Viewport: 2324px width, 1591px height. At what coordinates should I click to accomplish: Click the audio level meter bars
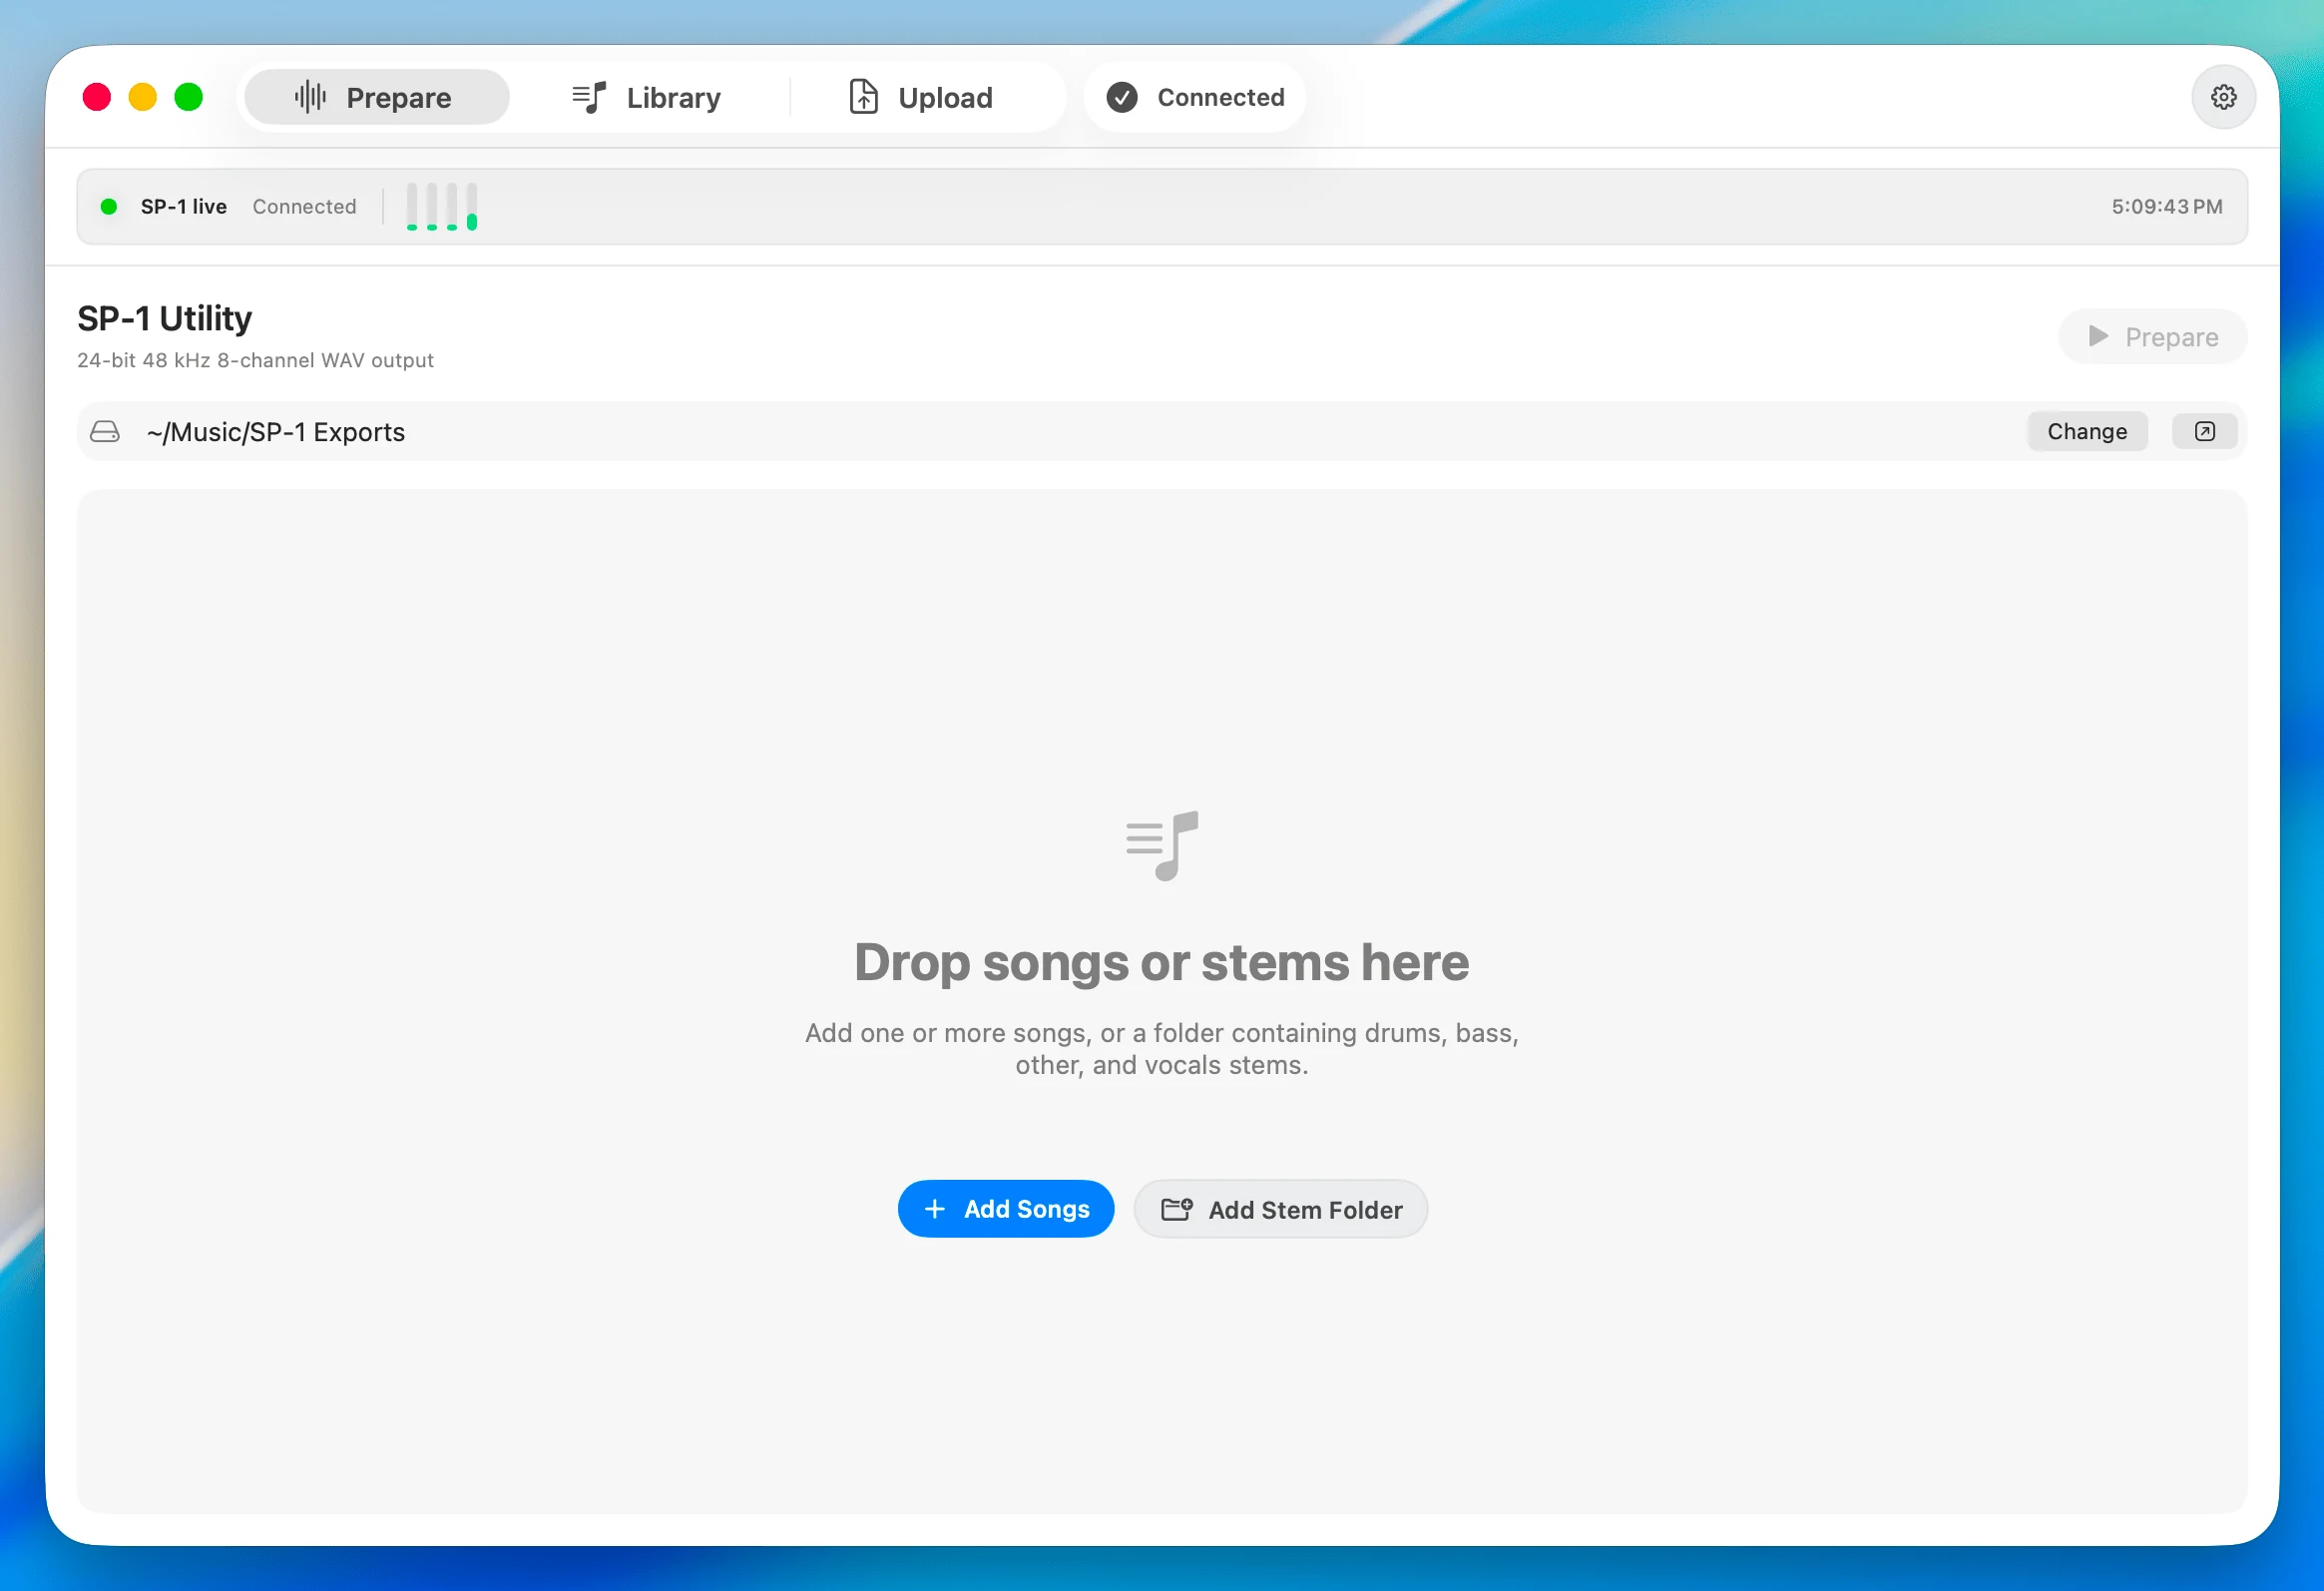(x=442, y=207)
